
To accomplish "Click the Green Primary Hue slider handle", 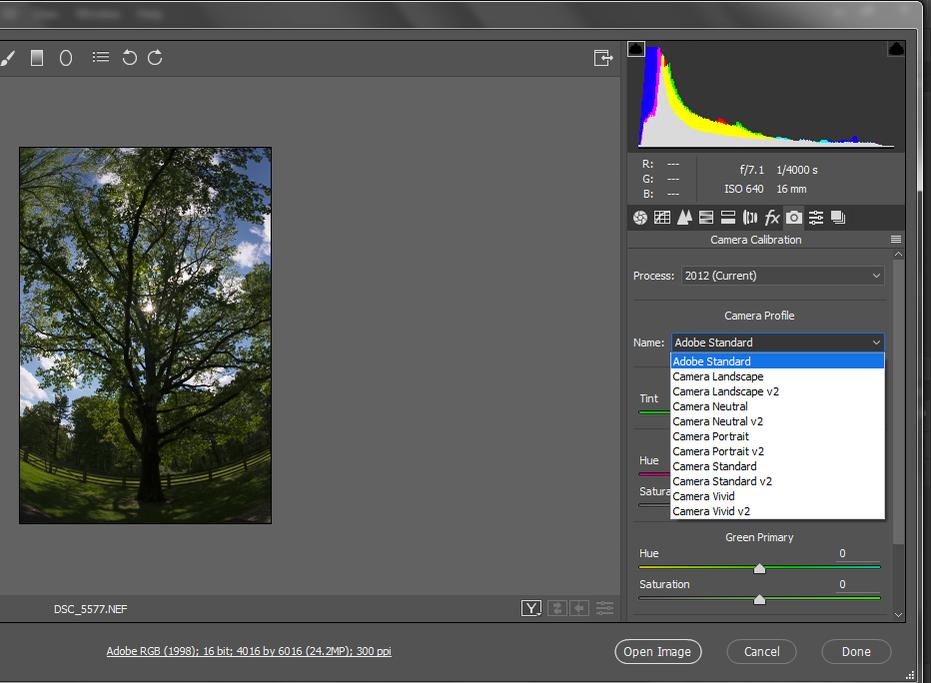I will [x=759, y=568].
